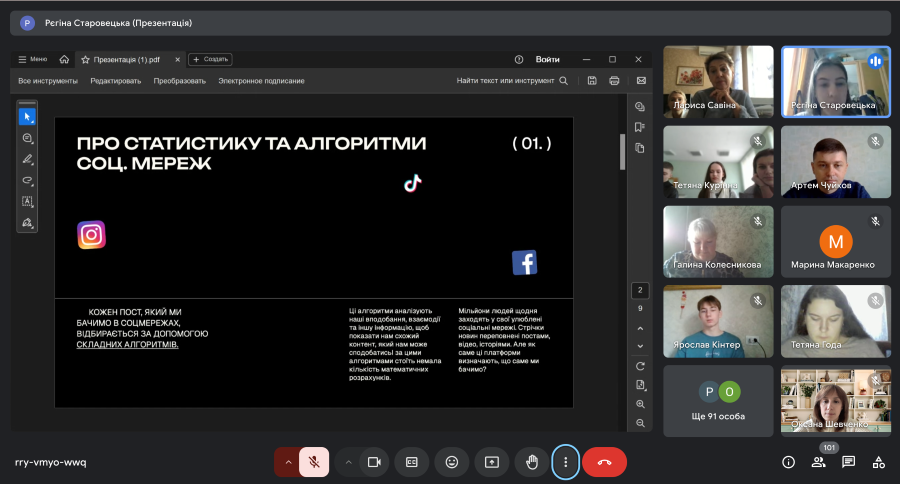Click the present screen button
Image resolution: width=900 pixels, height=484 pixels.
492,462
